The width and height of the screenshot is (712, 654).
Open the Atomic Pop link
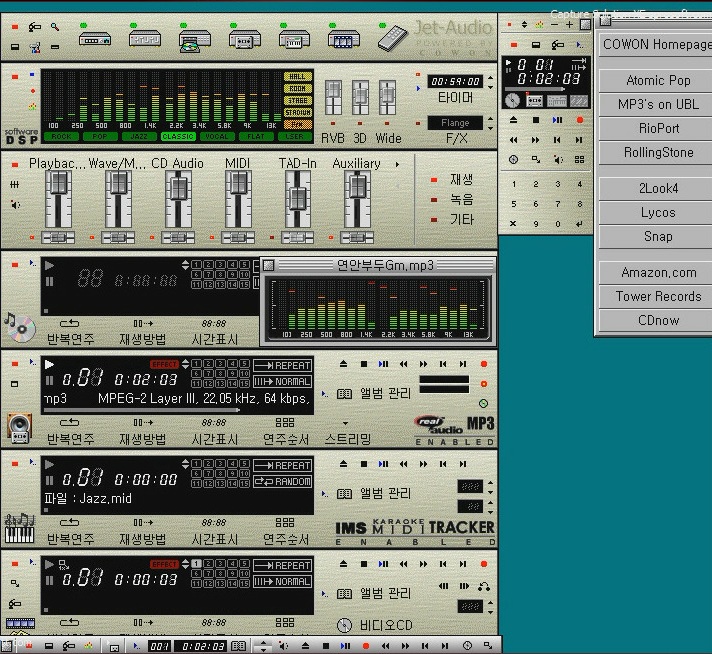coord(656,81)
